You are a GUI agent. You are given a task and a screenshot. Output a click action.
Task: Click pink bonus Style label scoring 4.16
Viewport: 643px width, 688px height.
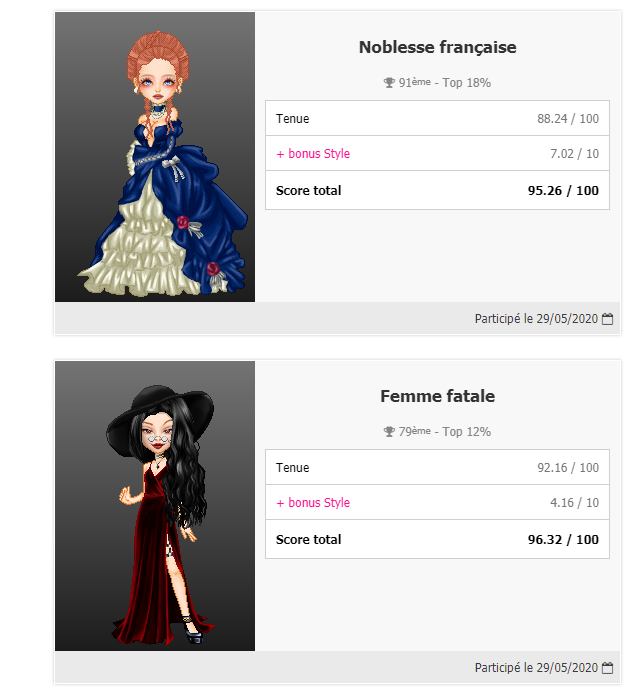click(x=313, y=502)
